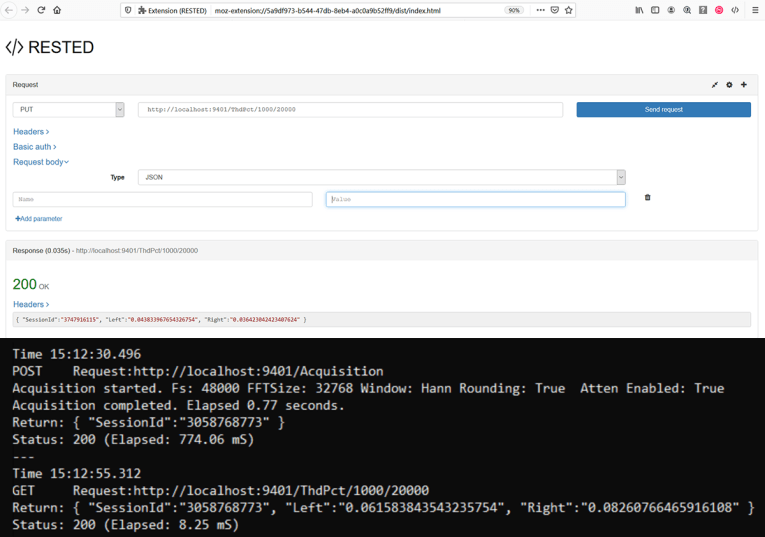Go to browser home page icon

point(57,10)
